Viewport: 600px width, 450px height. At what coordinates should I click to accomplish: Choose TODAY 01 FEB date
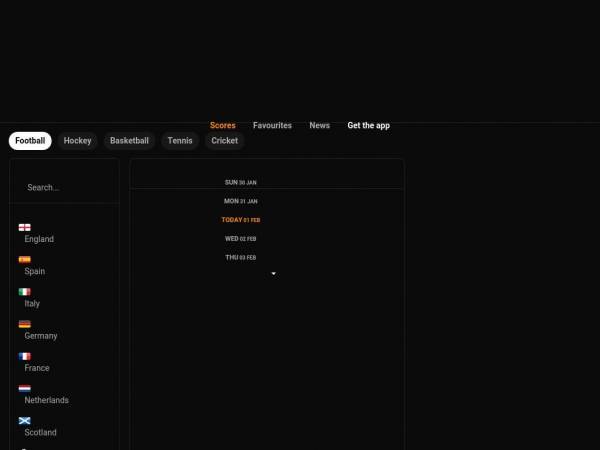(x=241, y=220)
